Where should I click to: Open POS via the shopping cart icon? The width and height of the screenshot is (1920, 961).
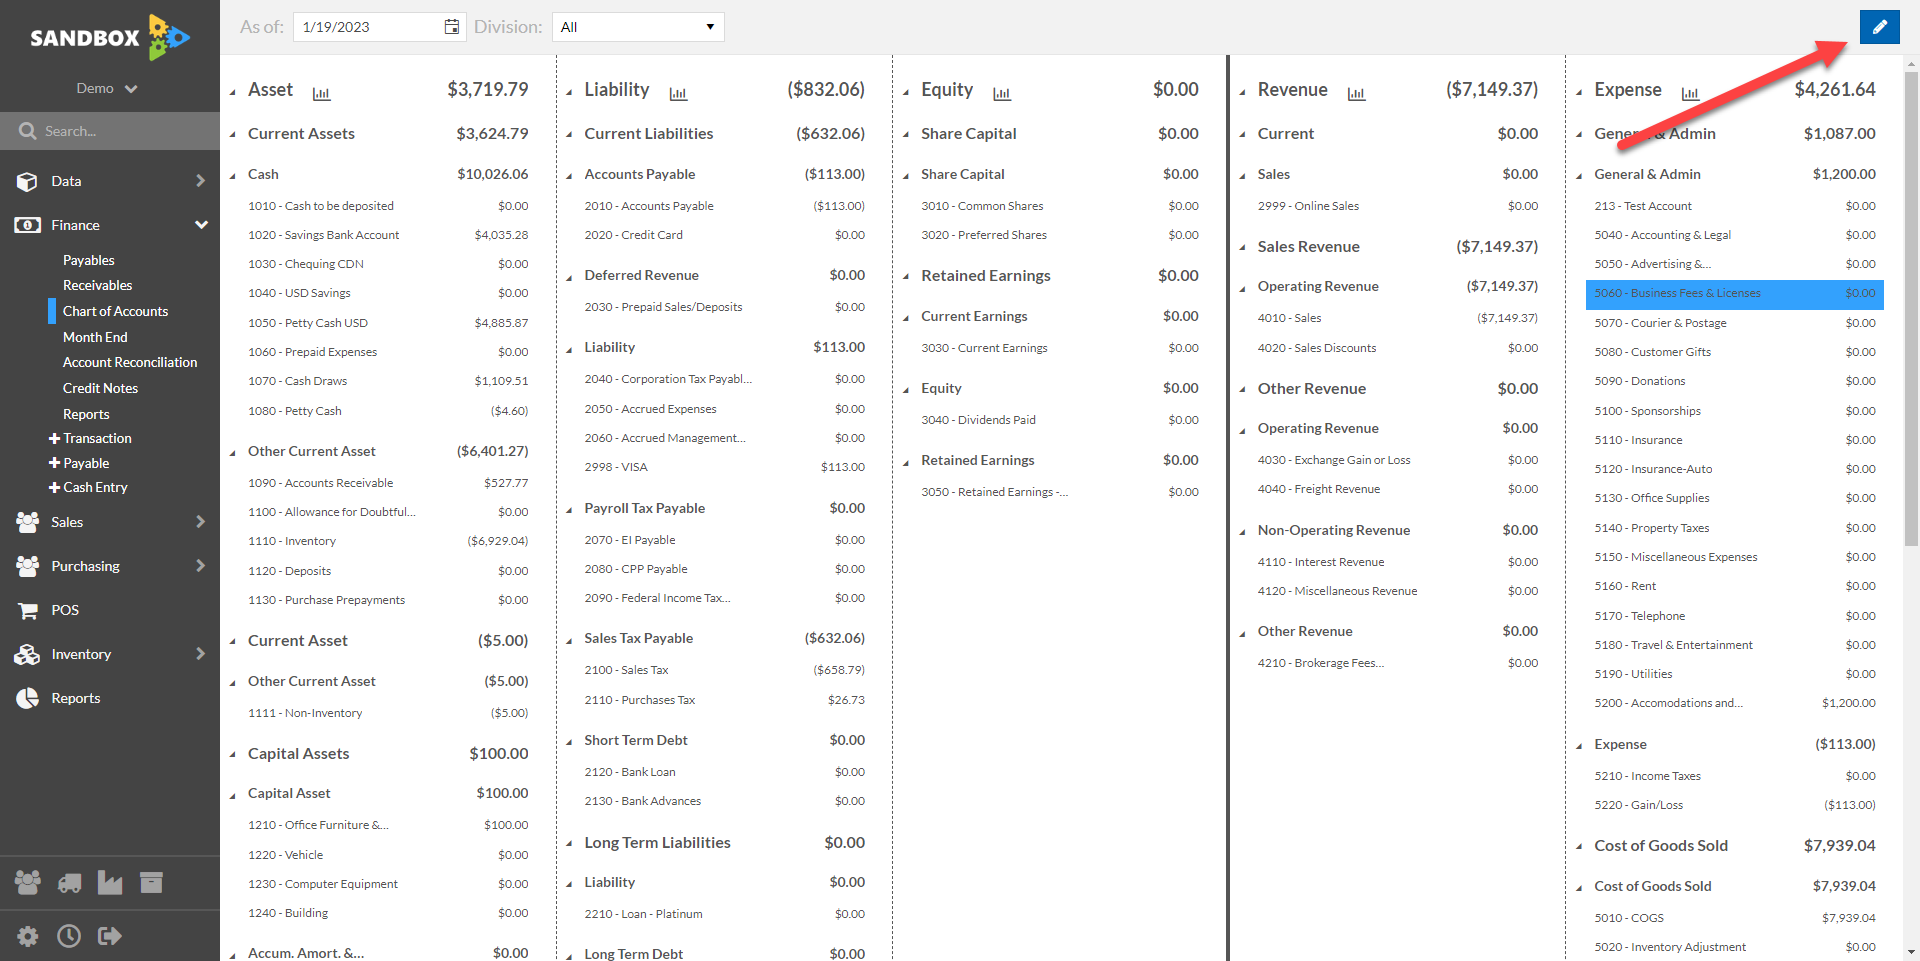click(27, 610)
